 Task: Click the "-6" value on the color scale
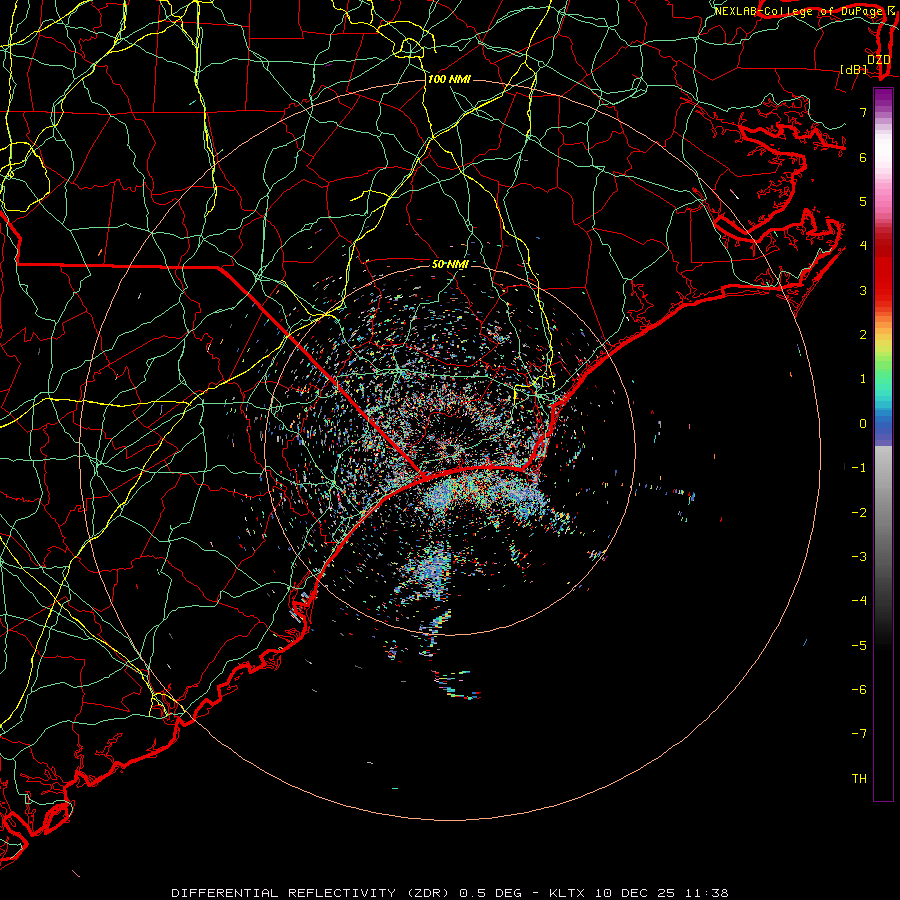(x=859, y=690)
